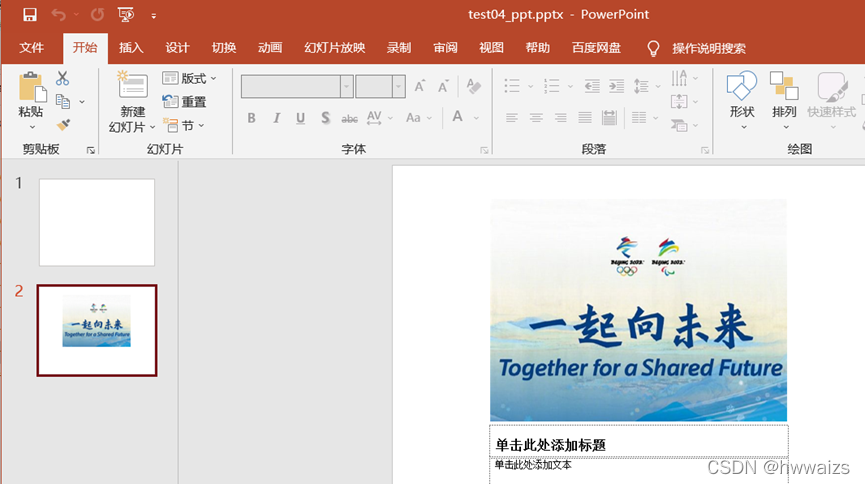Justify text alignment
Screen dimensions: 865x484
pos(585,118)
